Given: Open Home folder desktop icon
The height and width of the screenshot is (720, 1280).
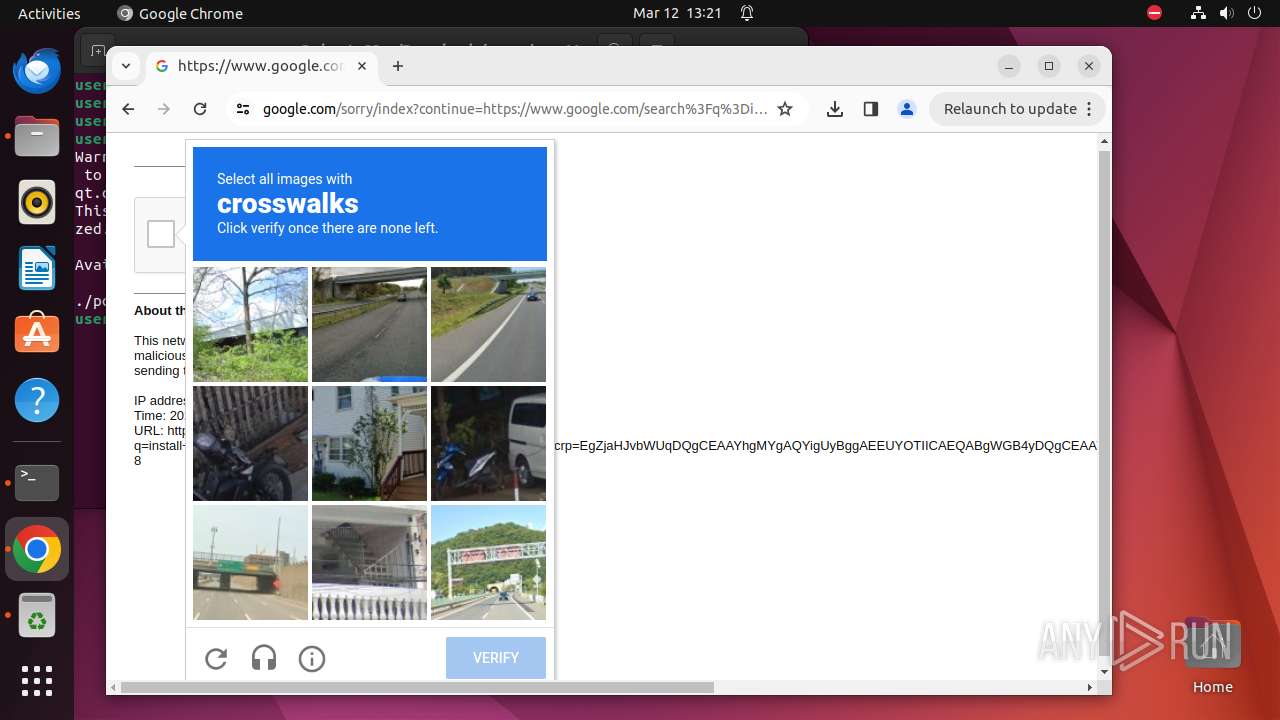Looking at the screenshot, I should pyautogui.click(x=1212, y=656).
